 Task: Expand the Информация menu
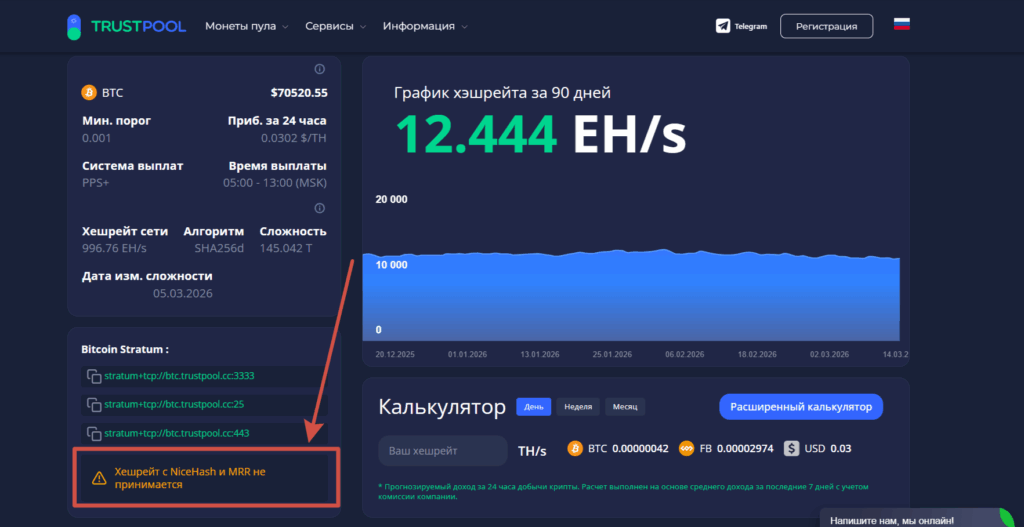pos(424,26)
